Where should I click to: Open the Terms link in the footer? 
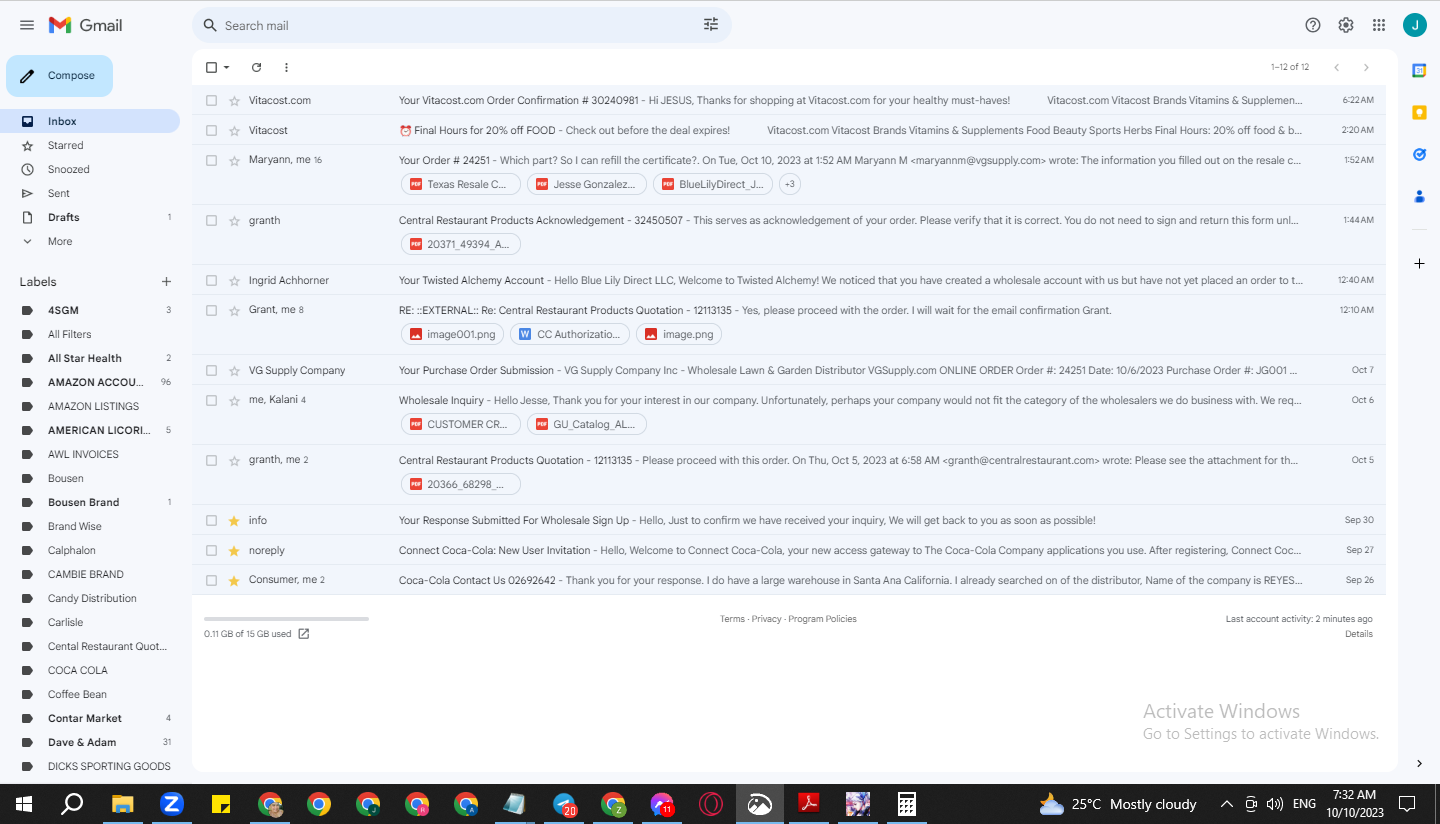(x=732, y=619)
